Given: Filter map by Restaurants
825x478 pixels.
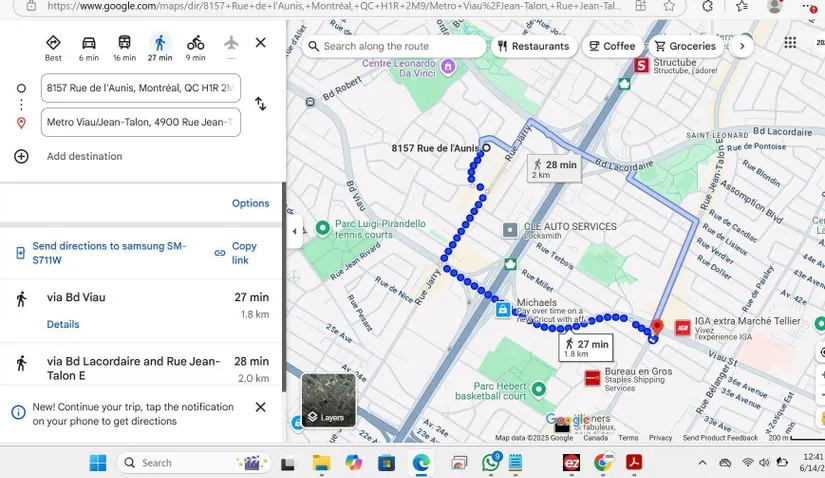Looking at the screenshot, I should 534,46.
